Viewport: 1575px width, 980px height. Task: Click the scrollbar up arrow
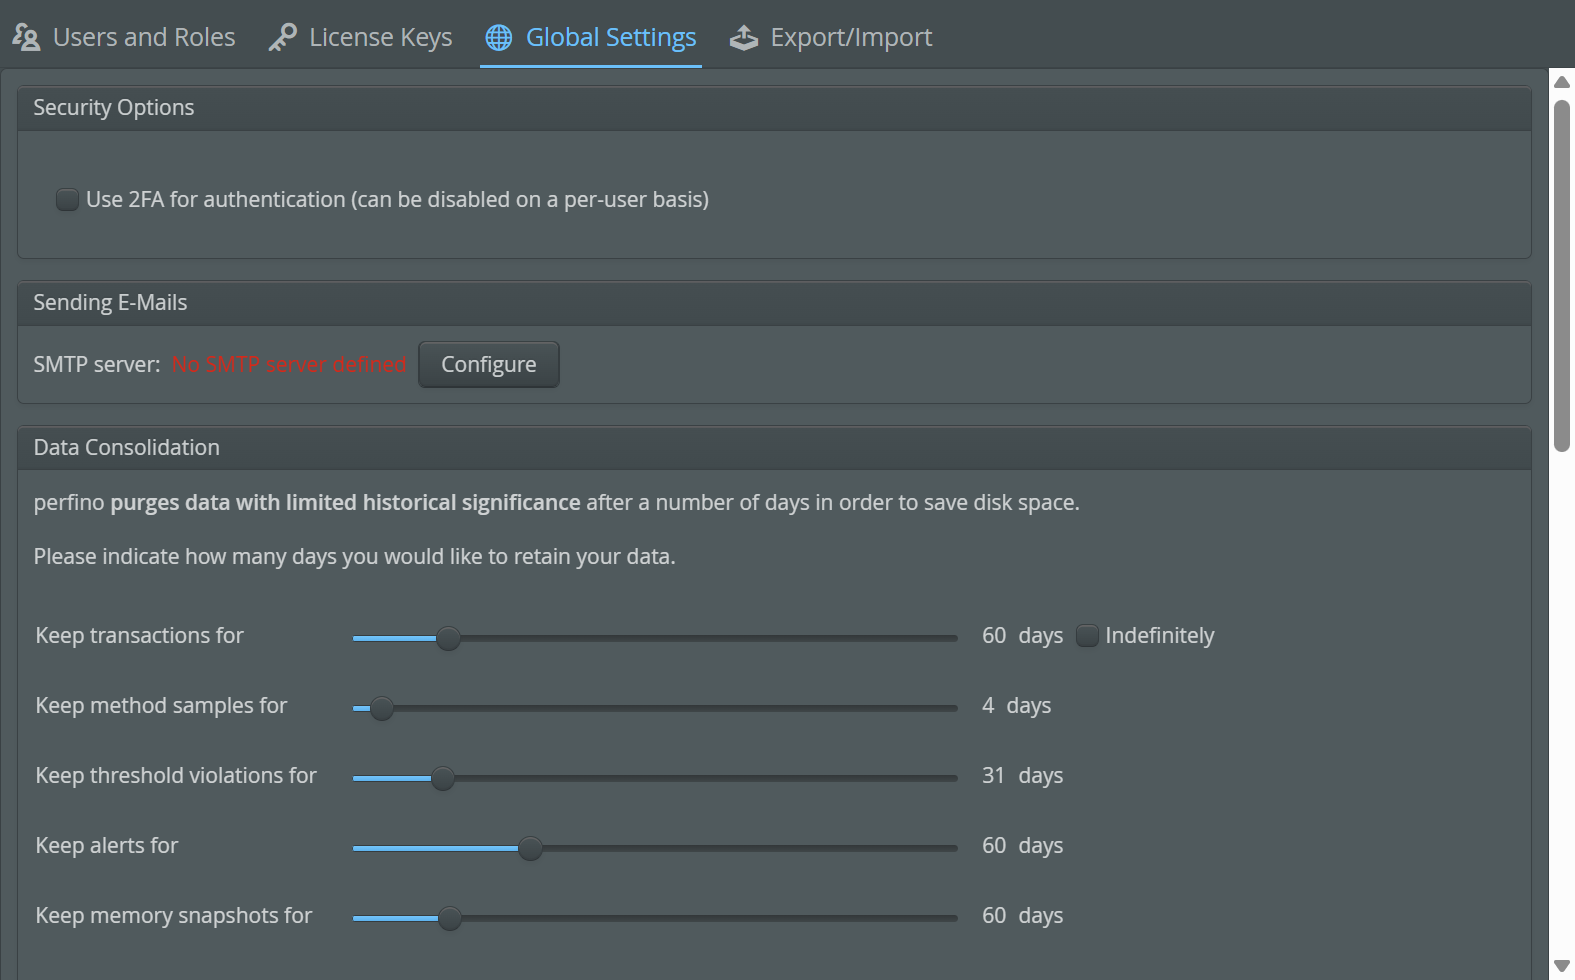(x=1561, y=82)
